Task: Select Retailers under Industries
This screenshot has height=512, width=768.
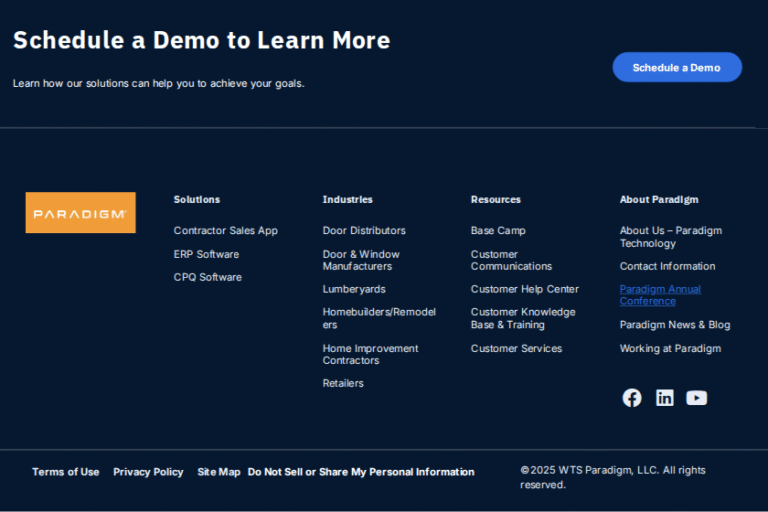Action: [343, 383]
